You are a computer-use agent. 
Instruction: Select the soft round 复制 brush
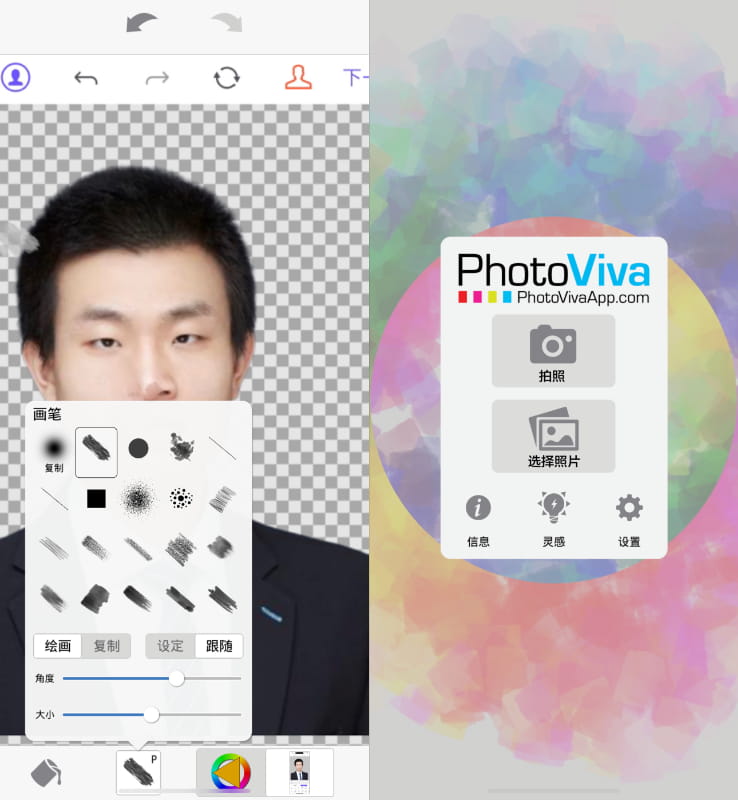(54, 453)
